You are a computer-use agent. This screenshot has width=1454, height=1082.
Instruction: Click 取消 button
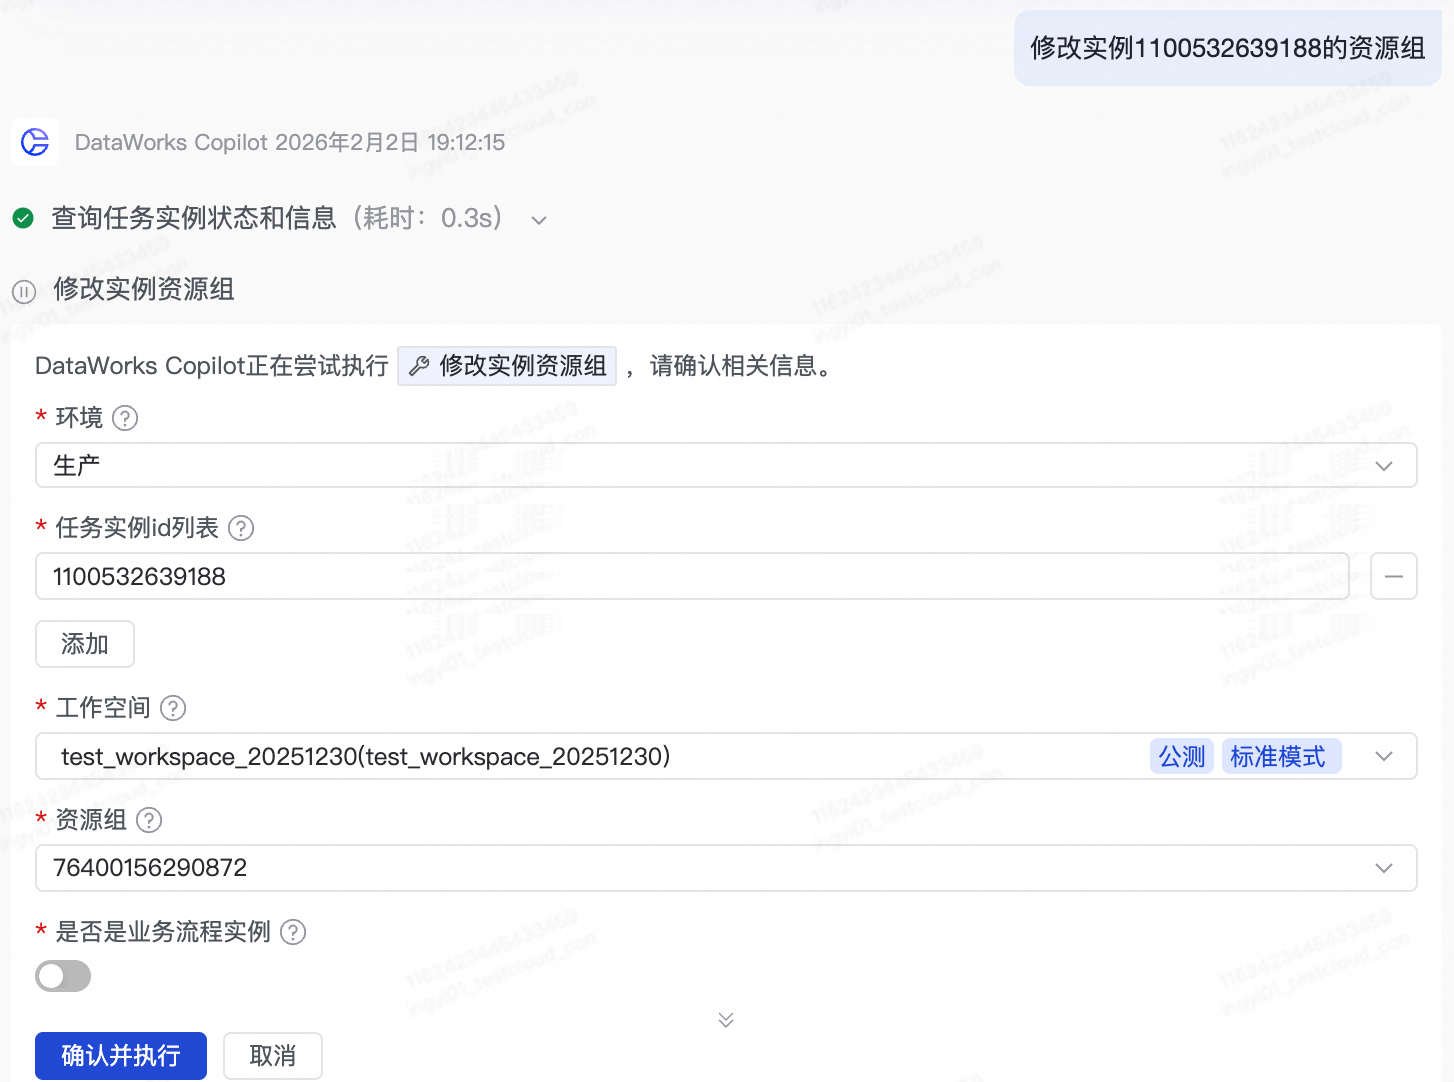(273, 1056)
